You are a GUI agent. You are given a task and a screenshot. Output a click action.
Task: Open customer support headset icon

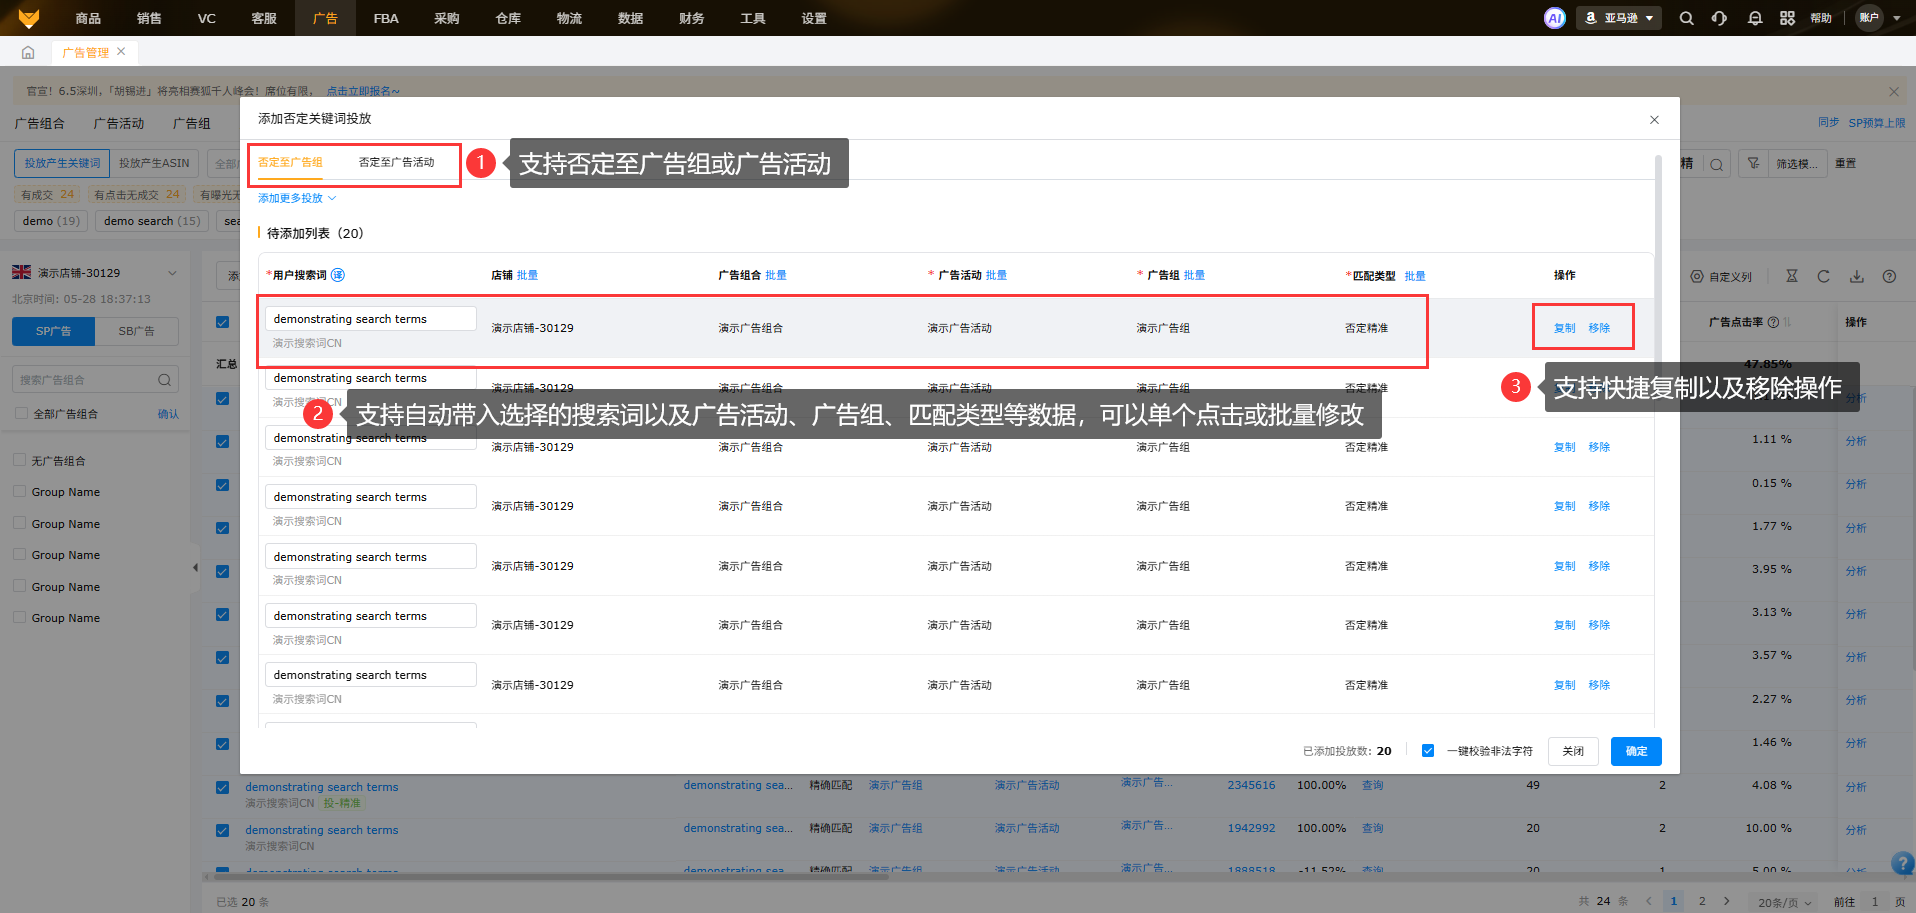pyautogui.click(x=1719, y=18)
